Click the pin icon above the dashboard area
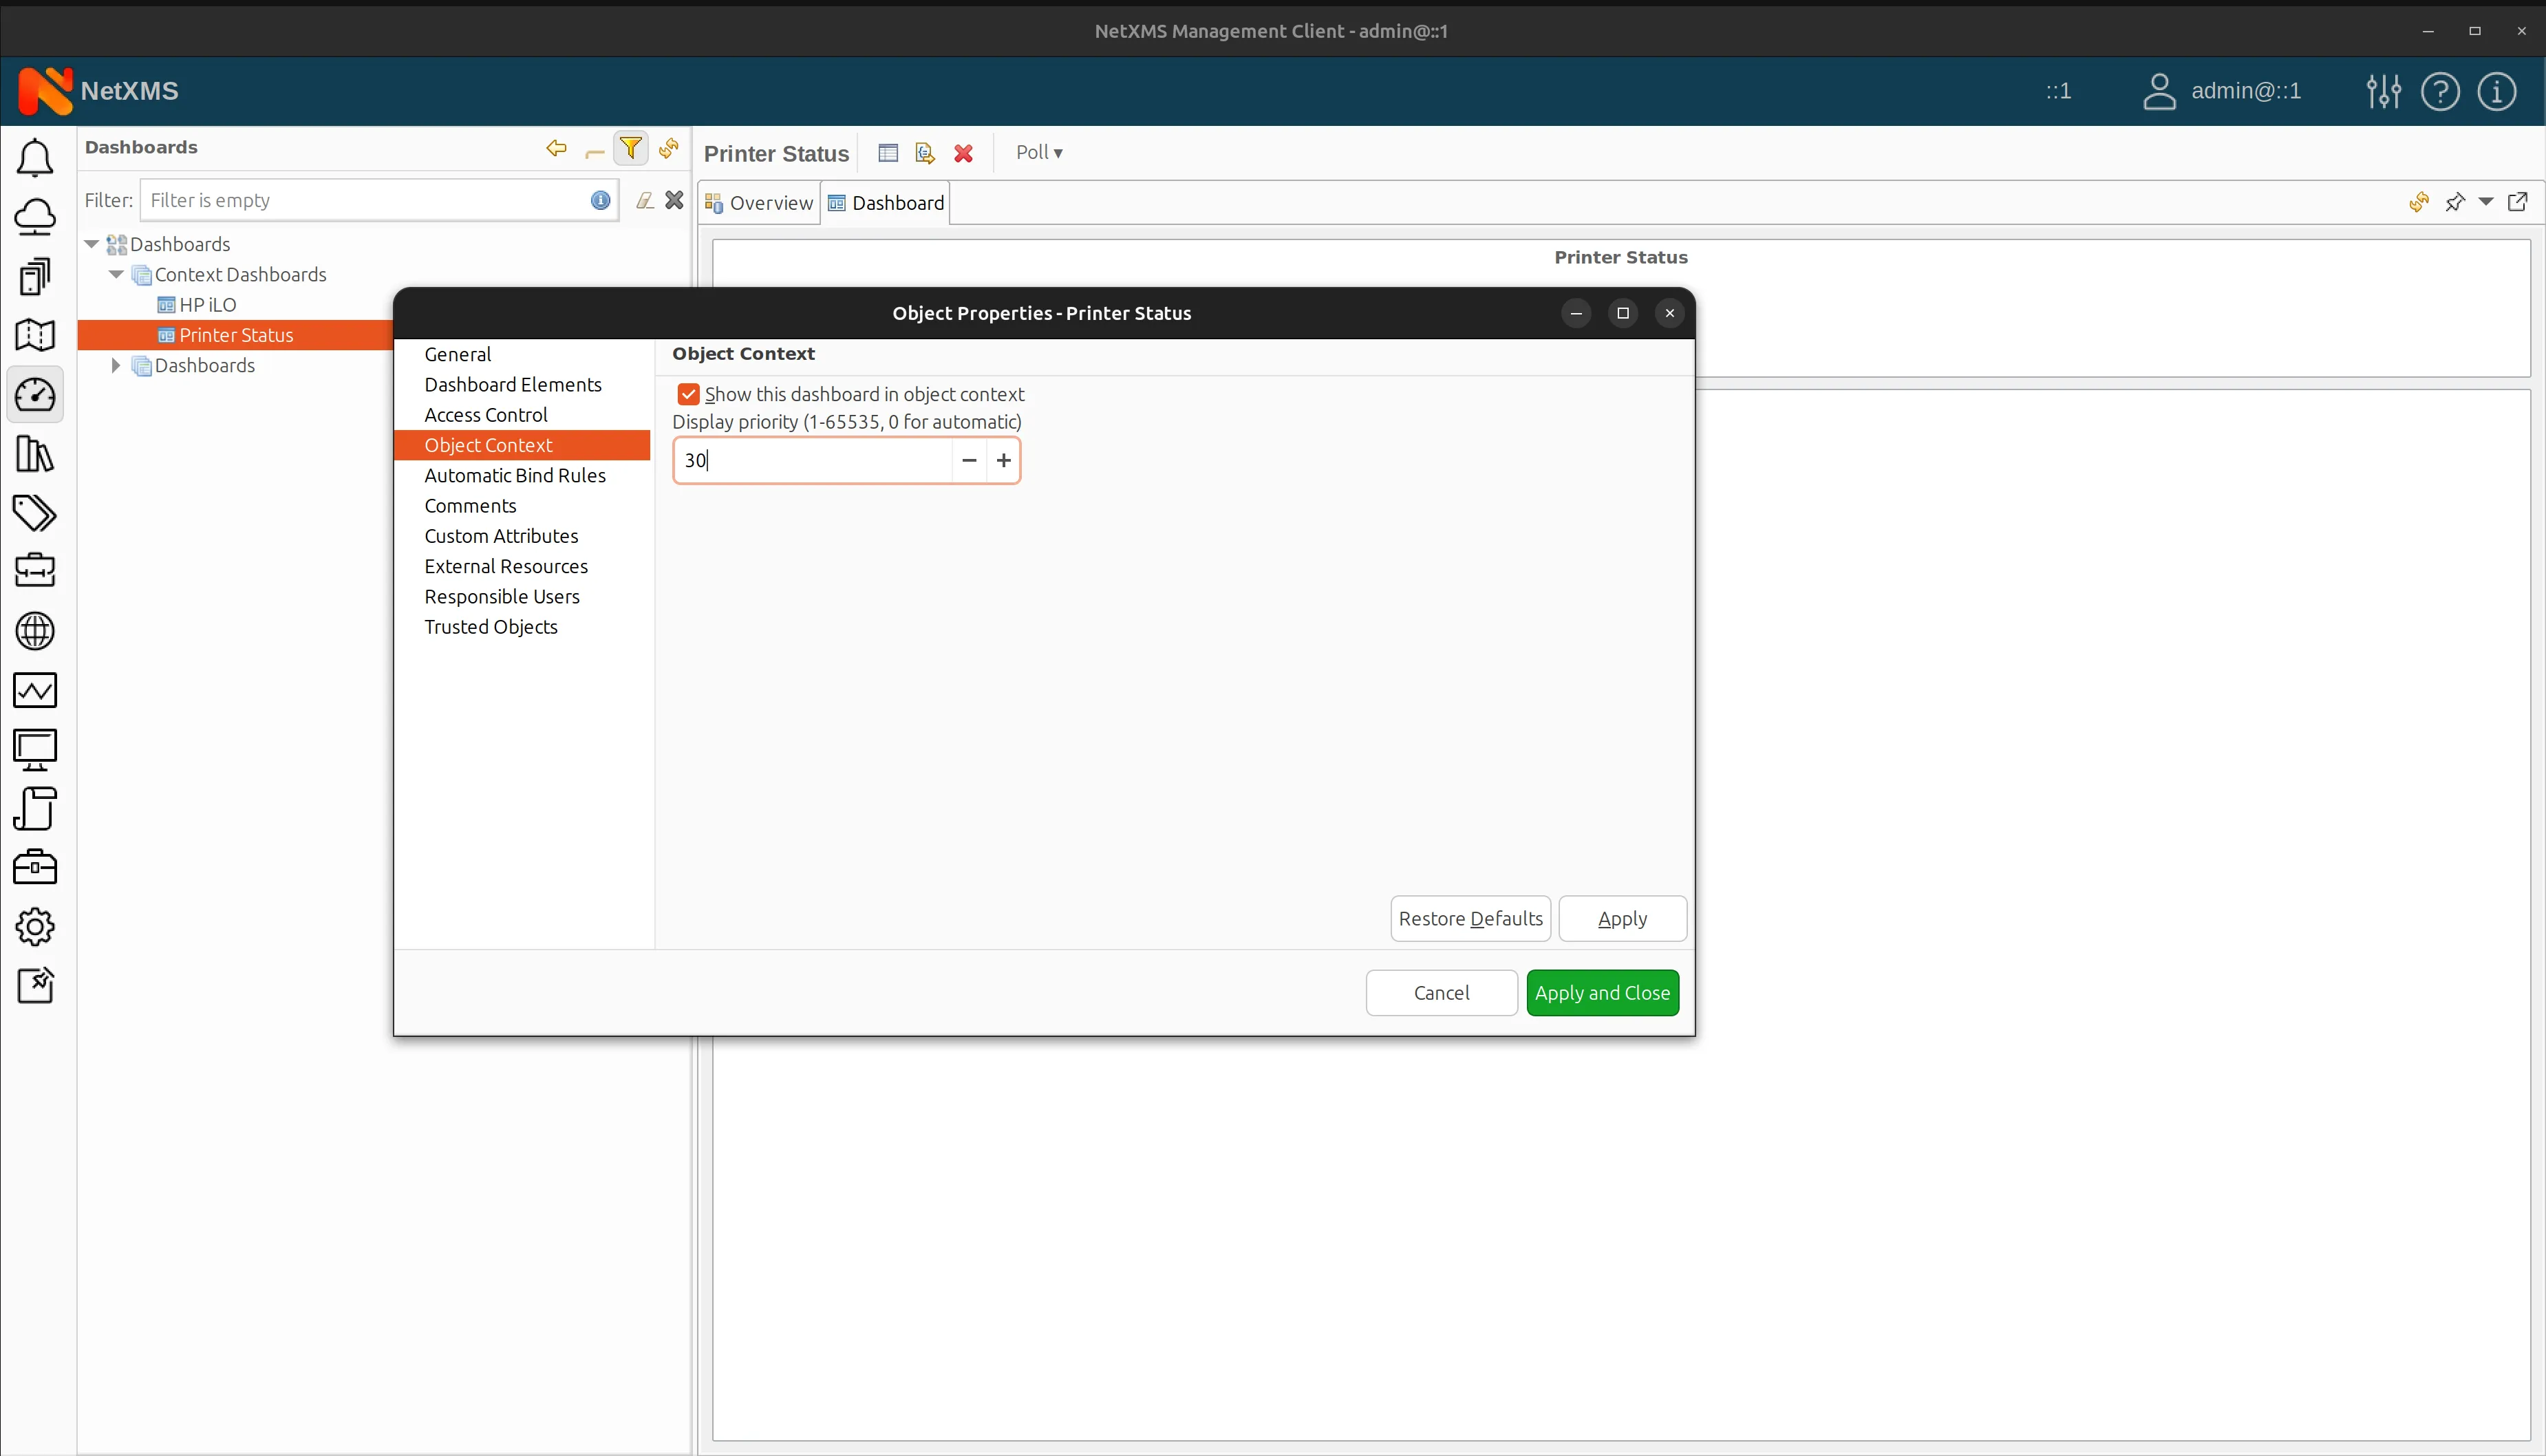 (x=2455, y=202)
